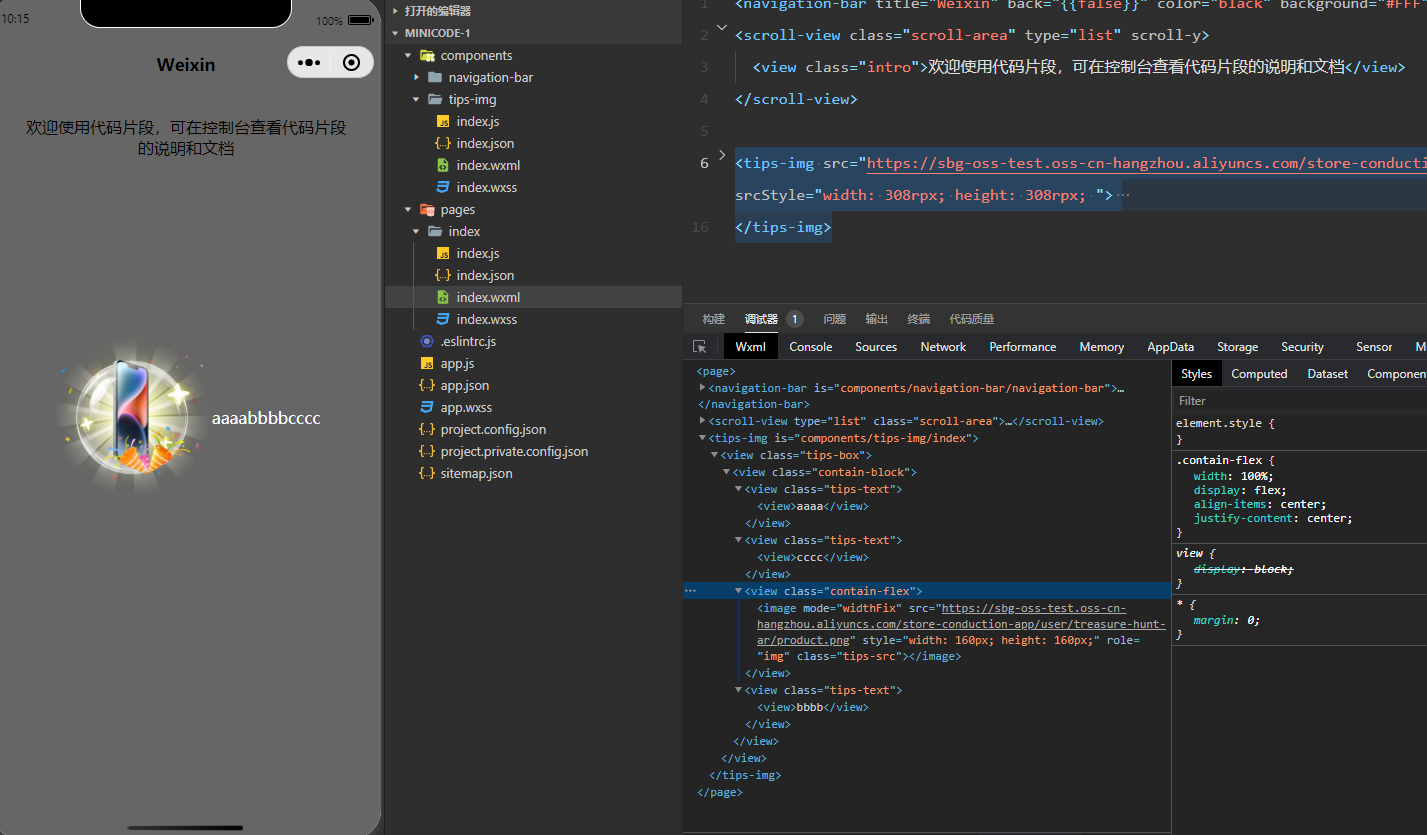Open project.private.config.json file

click(x=514, y=451)
